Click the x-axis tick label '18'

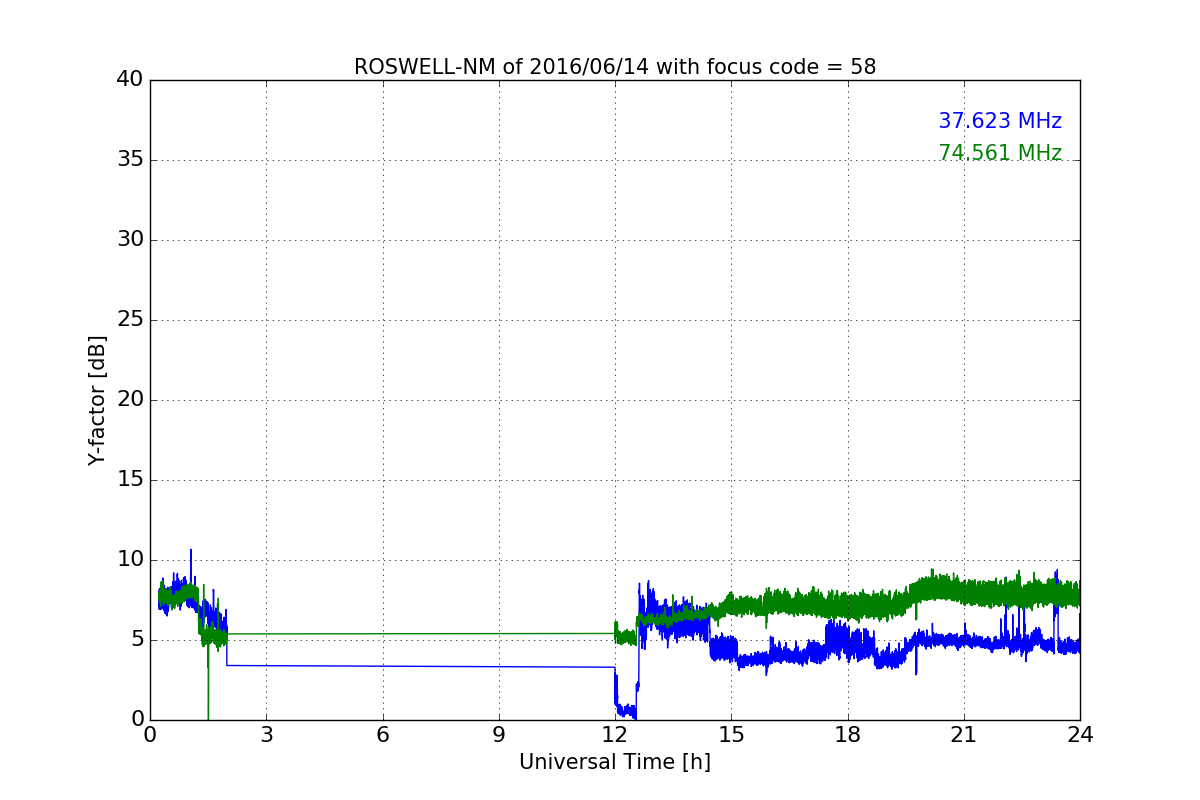tap(848, 734)
